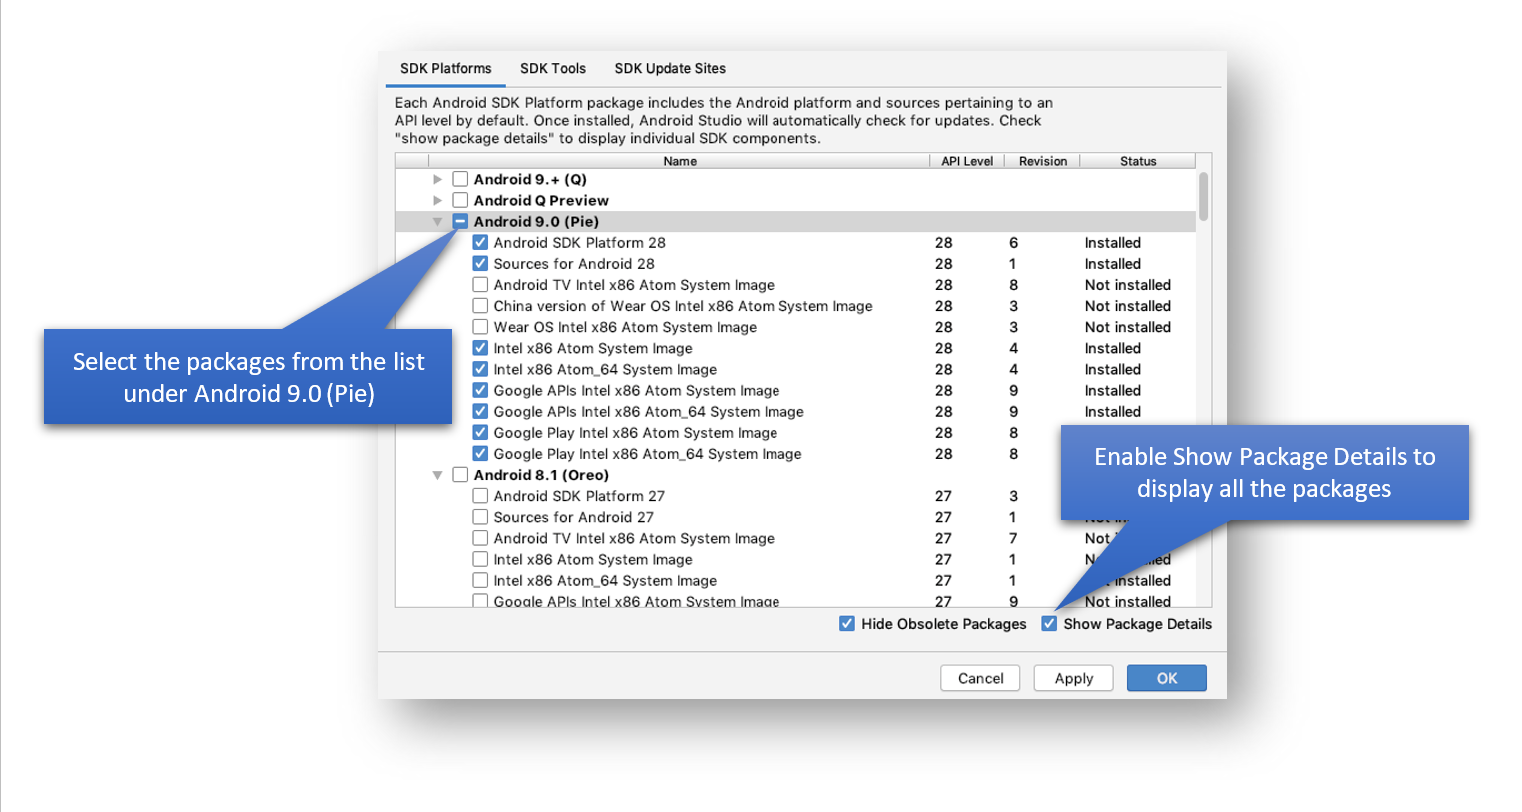
Task: Uncheck Google Play Intel x86 Atom System Image
Action: coord(480,433)
